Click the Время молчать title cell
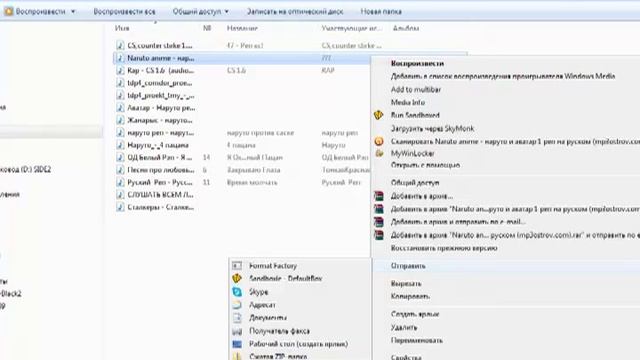640x360 pixels. tap(252, 182)
